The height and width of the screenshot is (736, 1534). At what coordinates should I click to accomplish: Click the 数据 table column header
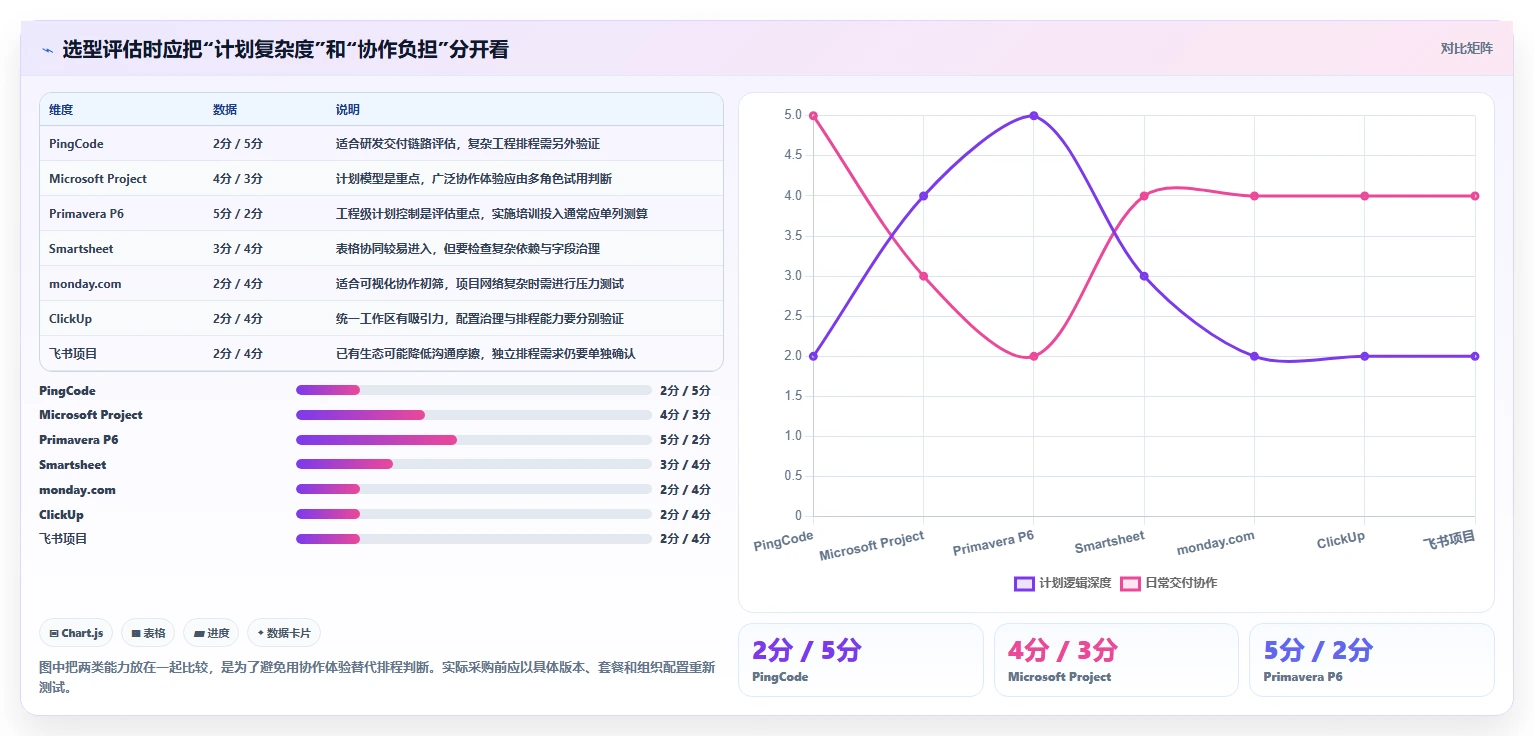point(225,110)
